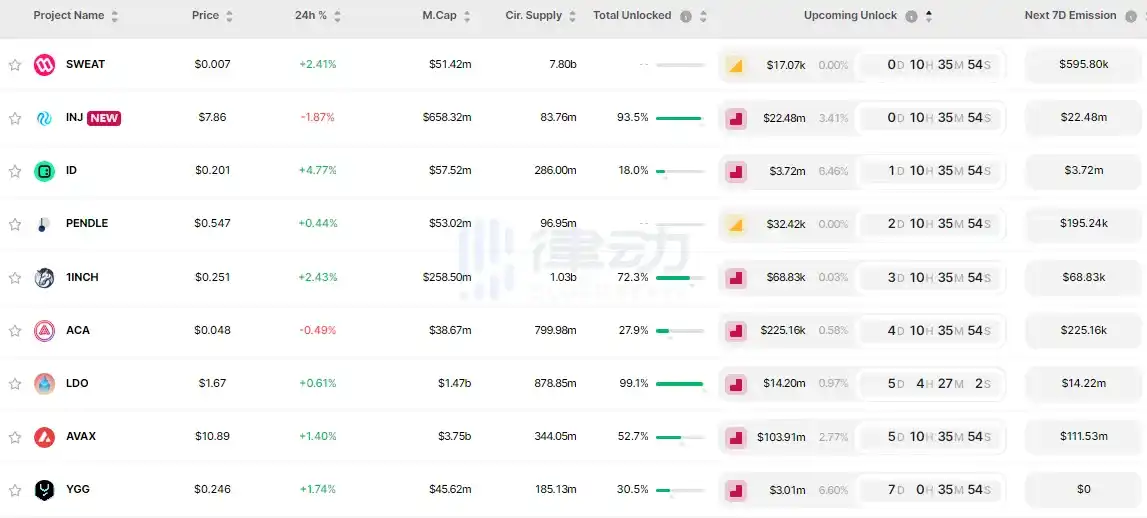Image resolution: width=1147 pixels, height=518 pixels.
Task: Click the 1INCH token logo icon
Action: (x=44, y=277)
